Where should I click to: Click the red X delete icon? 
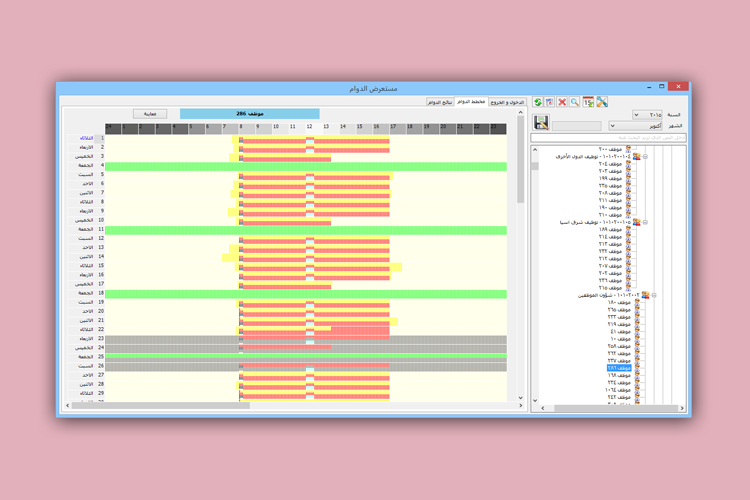point(562,102)
